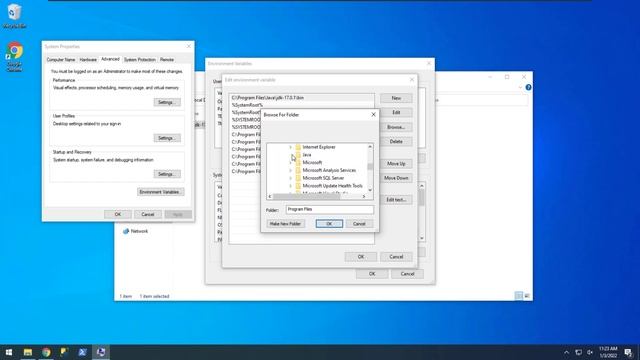Click OK in Environment Variables window

372,274
